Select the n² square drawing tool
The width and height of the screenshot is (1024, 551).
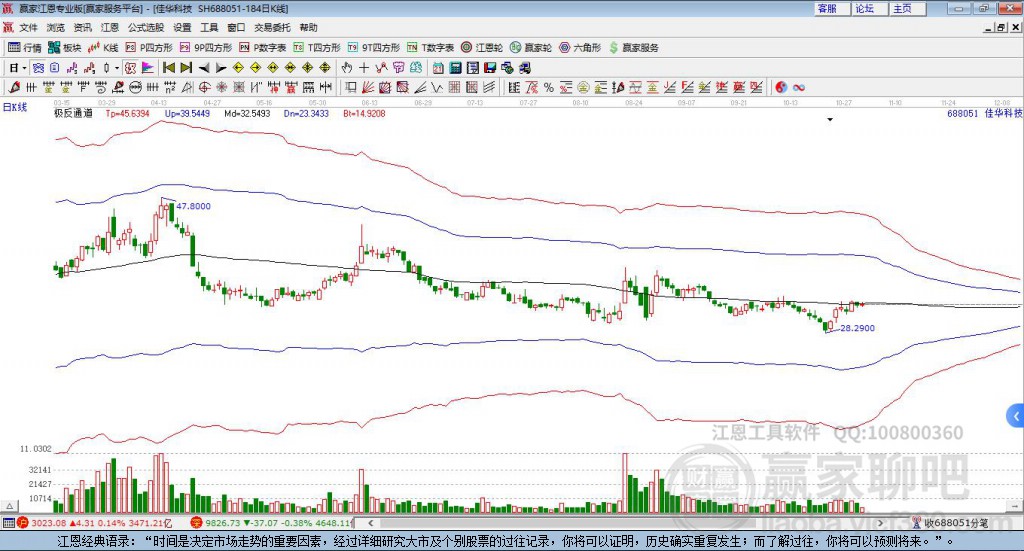tap(170, 87)
